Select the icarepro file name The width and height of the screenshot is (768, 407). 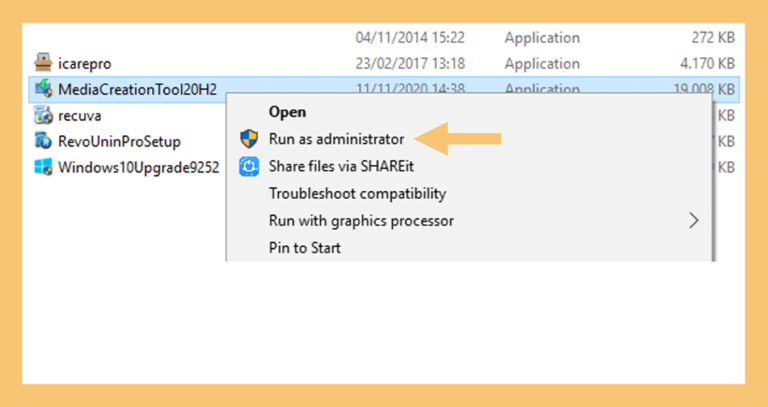85,64
